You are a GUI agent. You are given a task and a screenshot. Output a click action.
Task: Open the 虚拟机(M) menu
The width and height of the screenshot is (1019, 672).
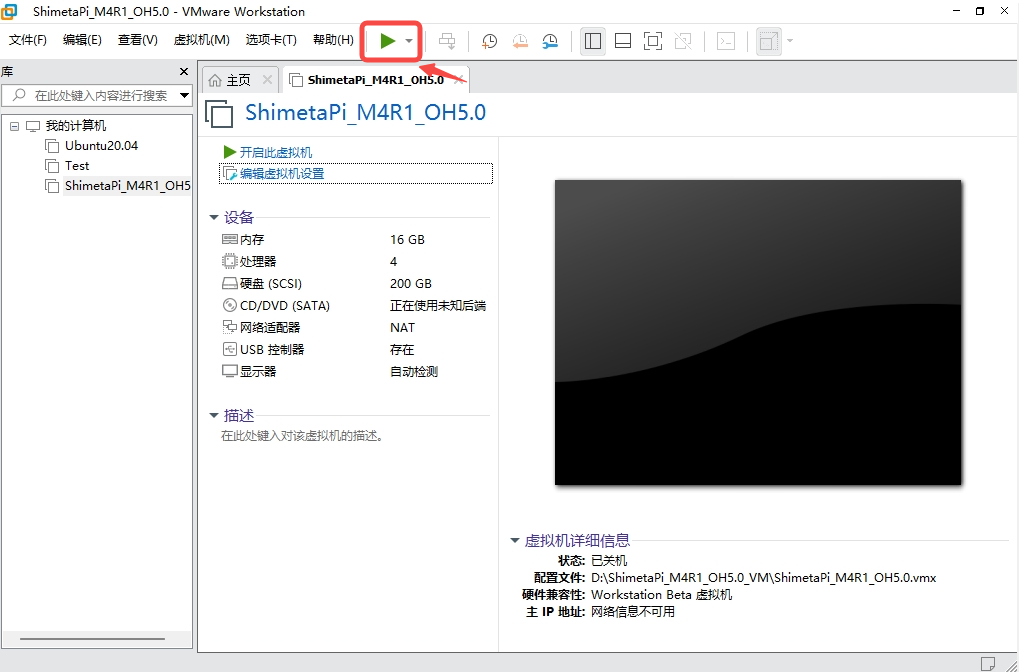click(201, 40)
